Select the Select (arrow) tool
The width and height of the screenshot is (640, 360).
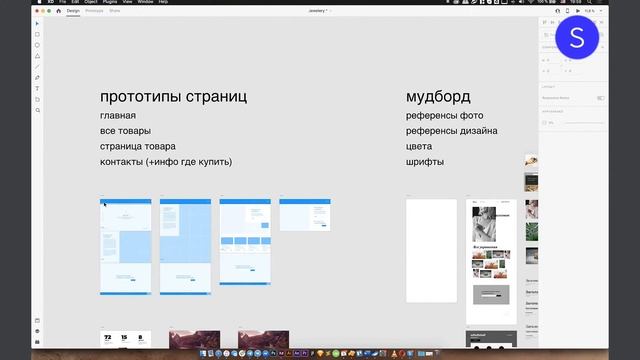[37, 24]
